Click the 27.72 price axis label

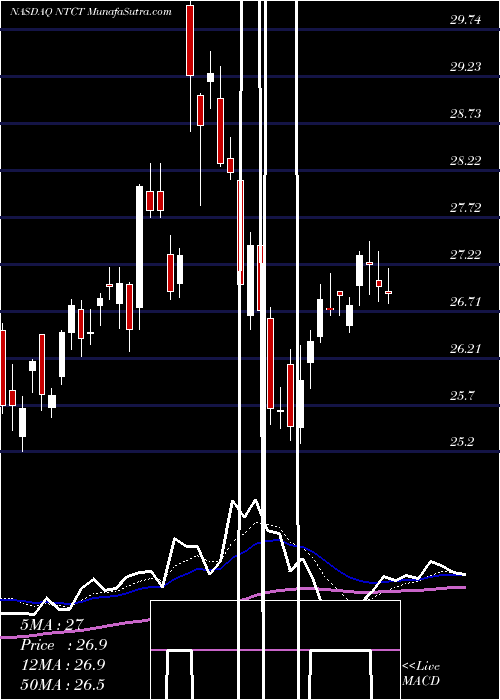tap(466, 207)
